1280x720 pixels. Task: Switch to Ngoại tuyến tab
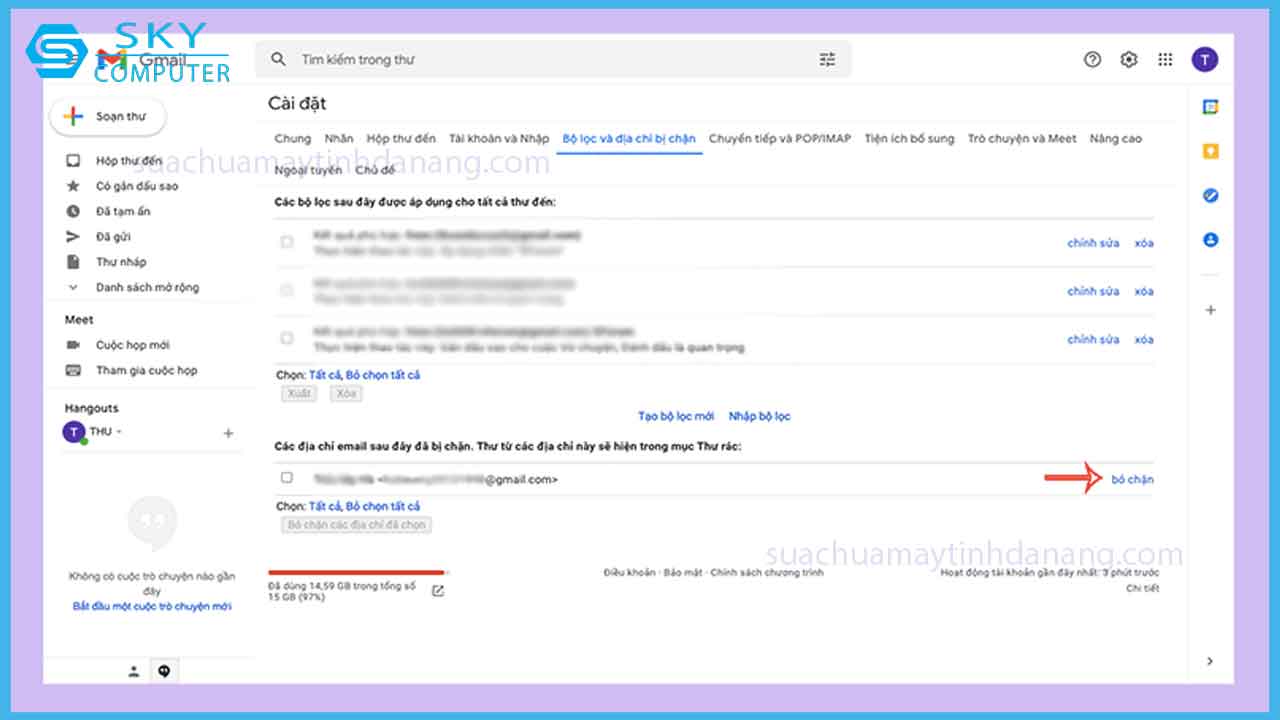coord(308,170)
